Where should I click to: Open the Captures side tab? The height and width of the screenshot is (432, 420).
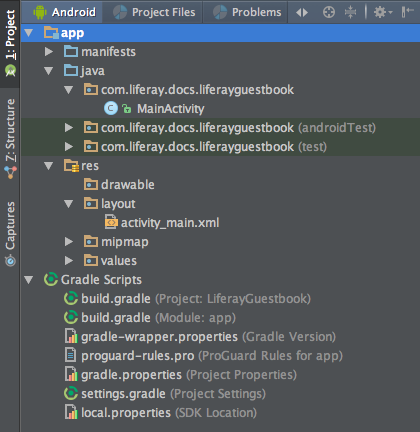click(10, 233)
